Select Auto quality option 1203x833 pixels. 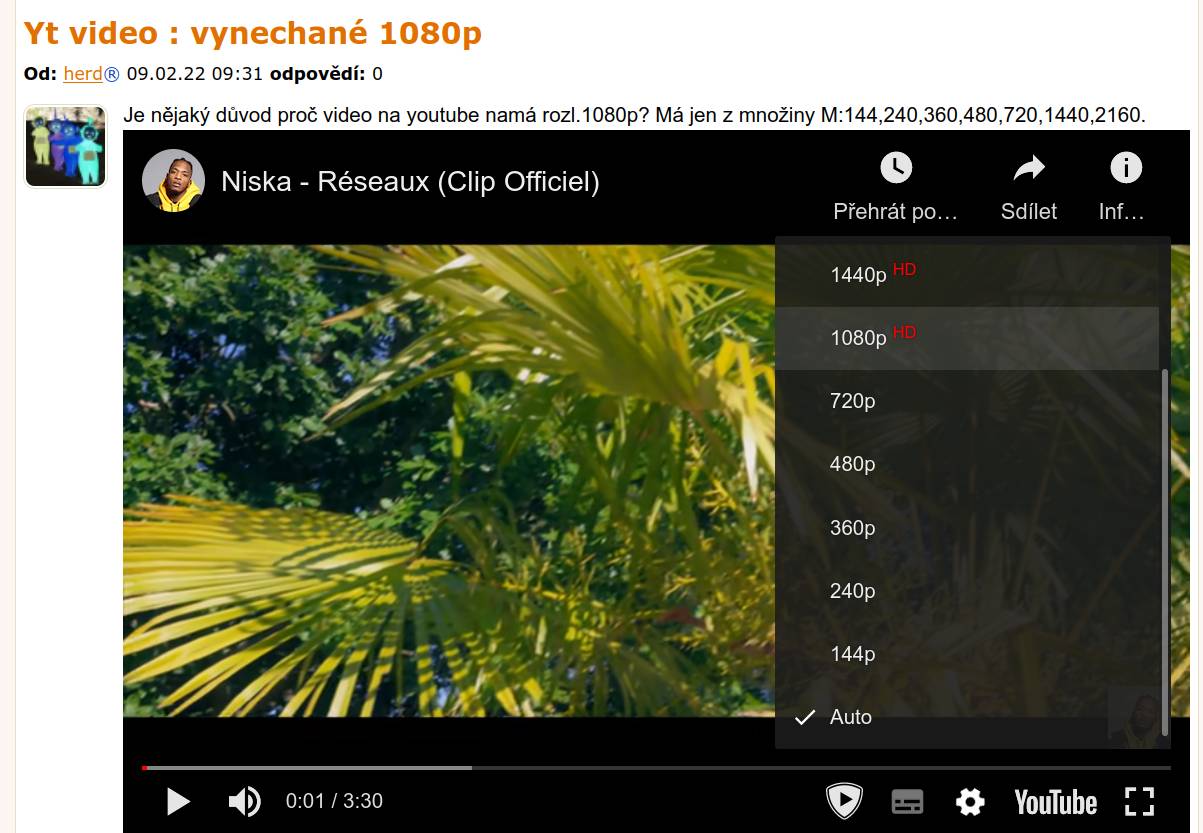pos(967,716)
